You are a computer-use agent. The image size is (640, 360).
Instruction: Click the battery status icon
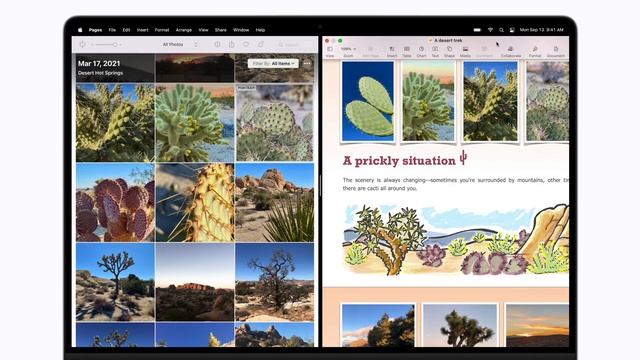point(477,30)
